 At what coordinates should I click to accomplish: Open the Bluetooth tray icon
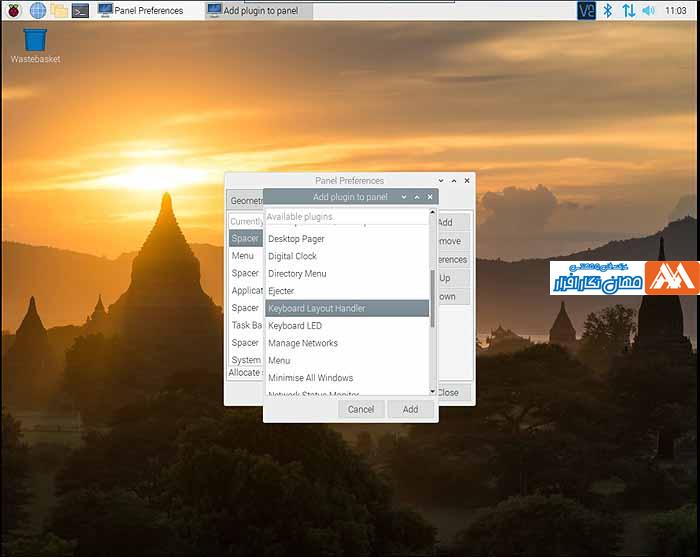607,10
